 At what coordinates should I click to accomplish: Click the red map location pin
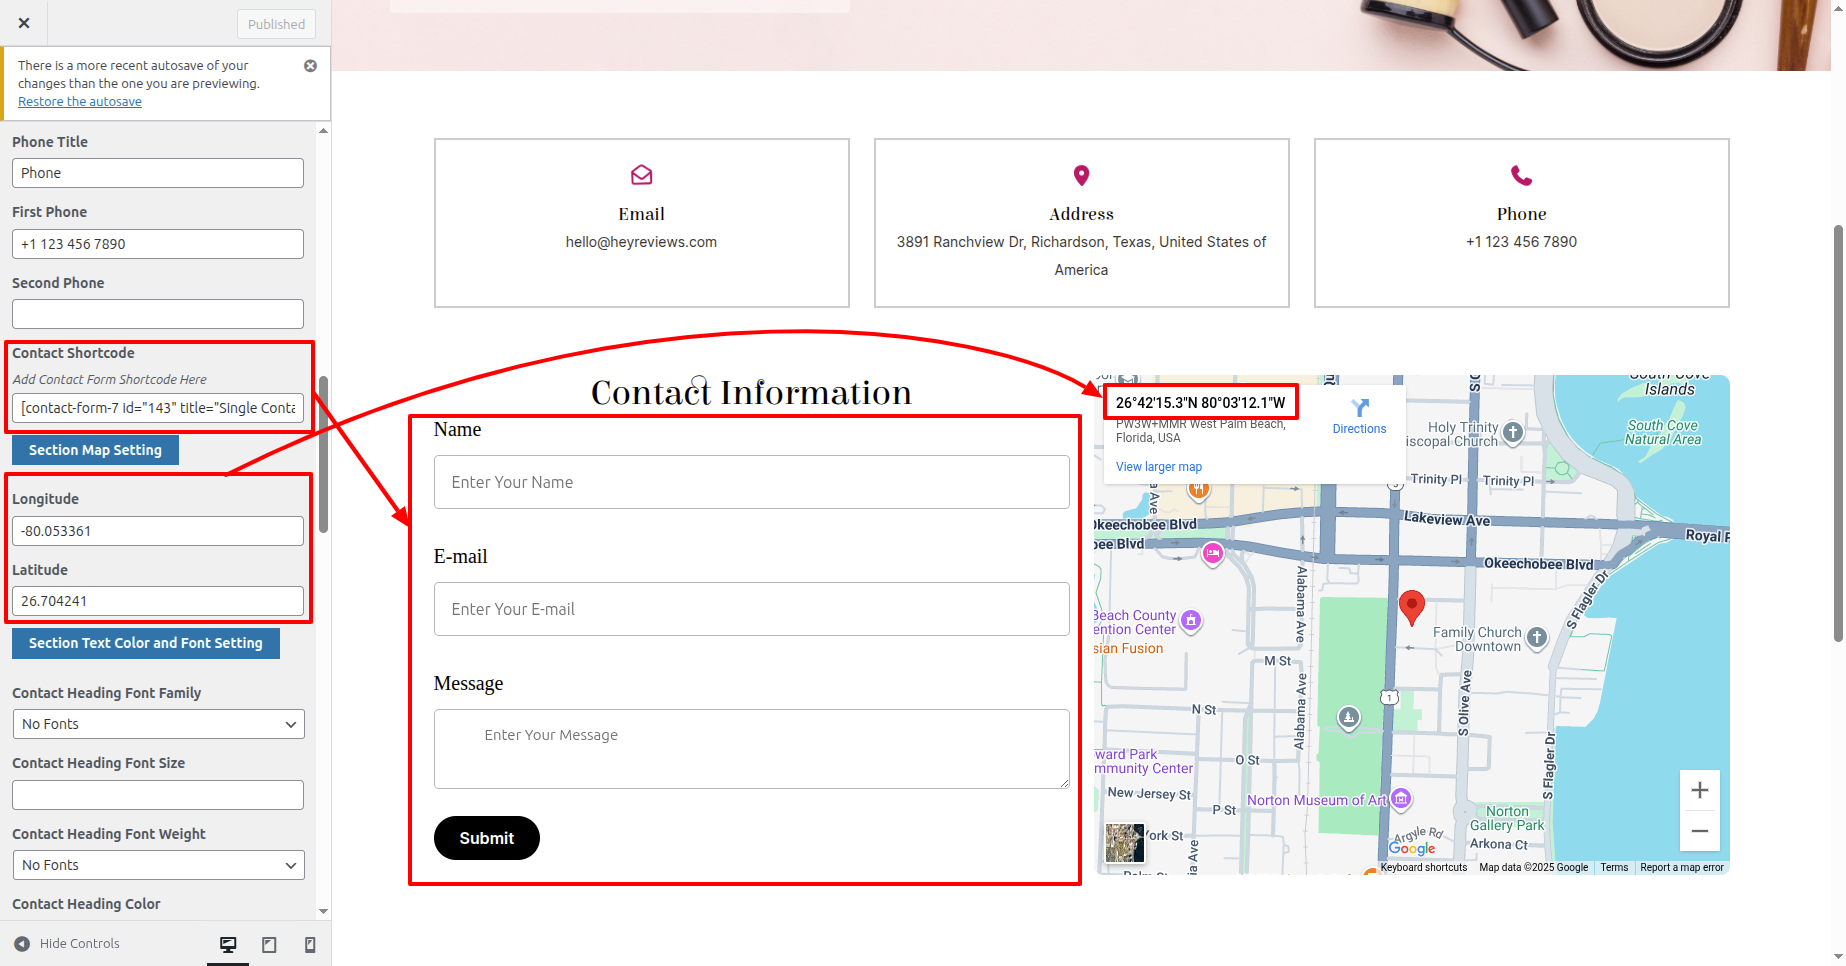[1411, 606]
